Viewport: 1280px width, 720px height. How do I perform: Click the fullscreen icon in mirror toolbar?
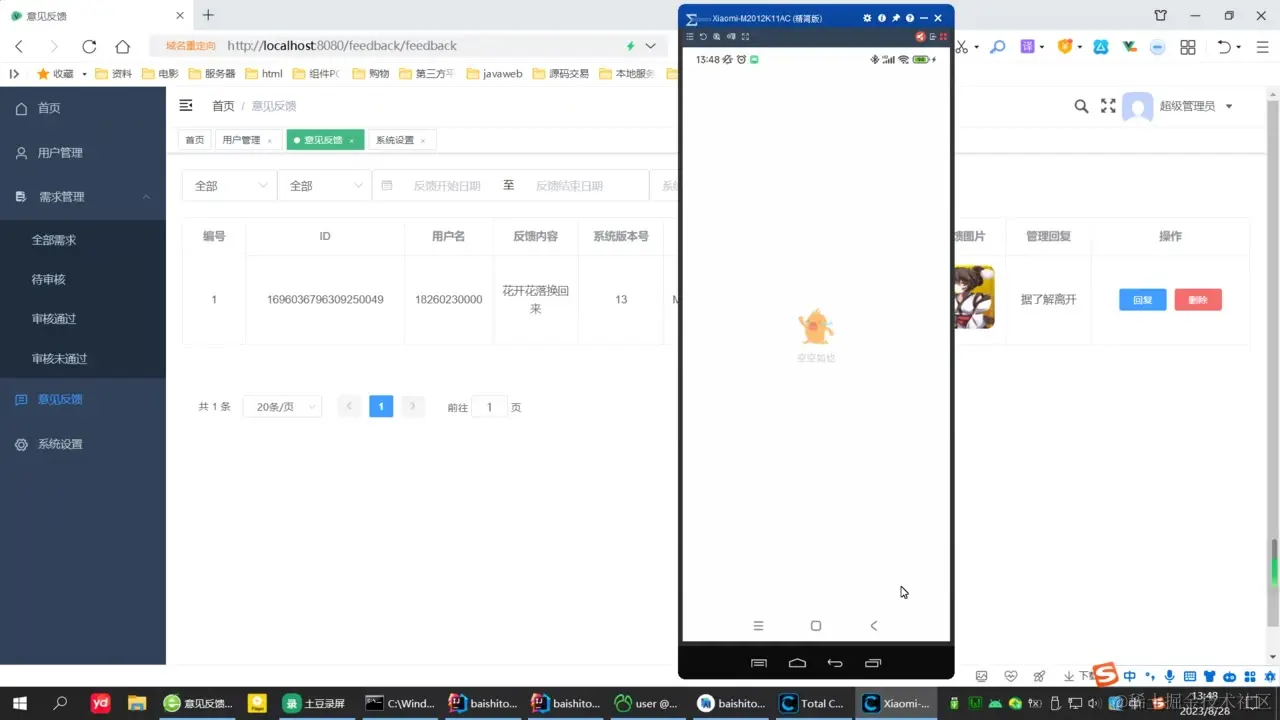(x=745, y=37)
